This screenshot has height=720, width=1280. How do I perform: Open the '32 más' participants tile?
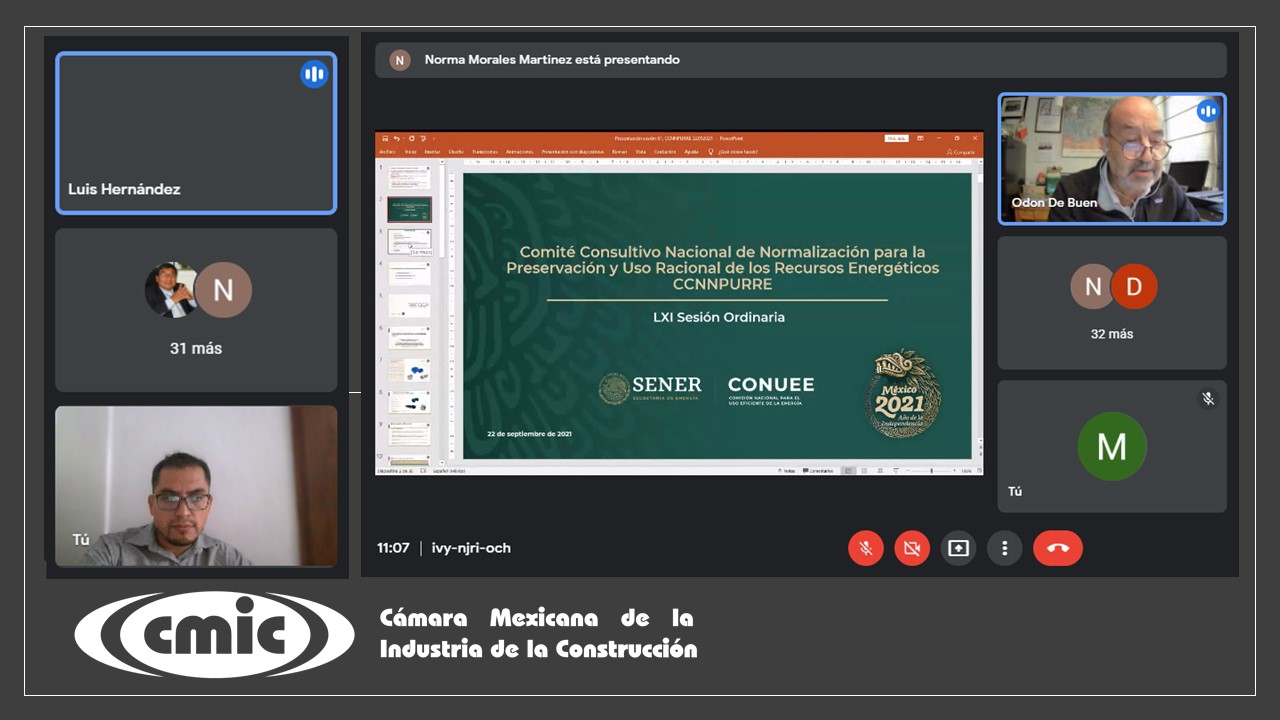coord(1112,303)
